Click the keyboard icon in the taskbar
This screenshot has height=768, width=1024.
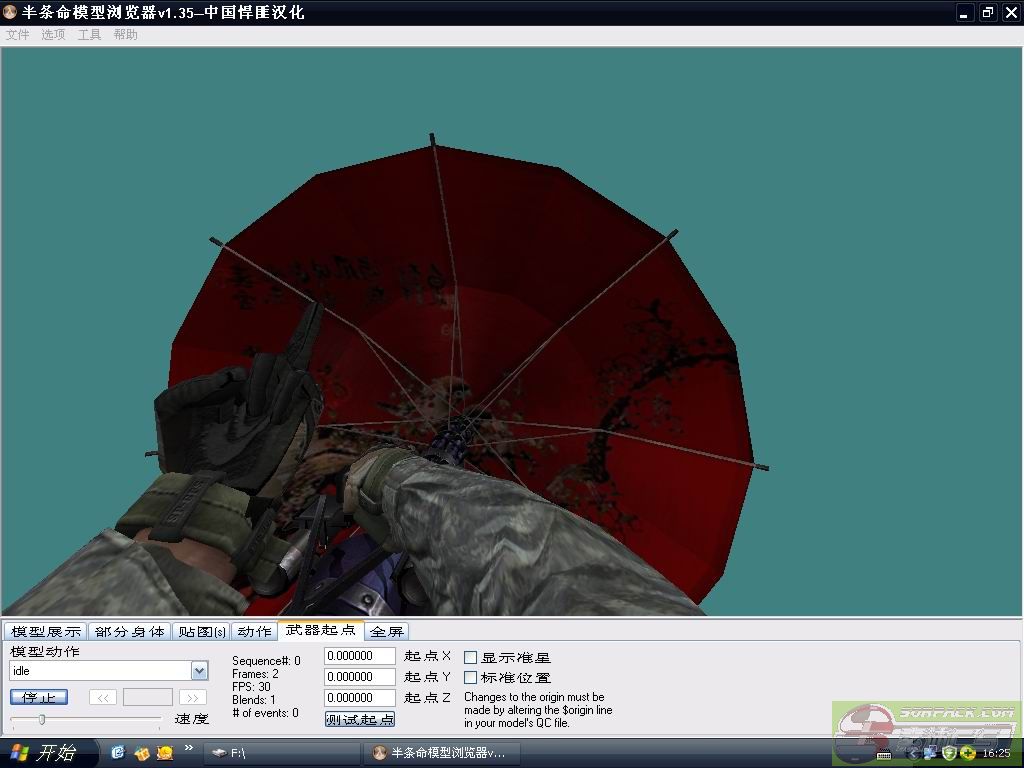point(884,753)
